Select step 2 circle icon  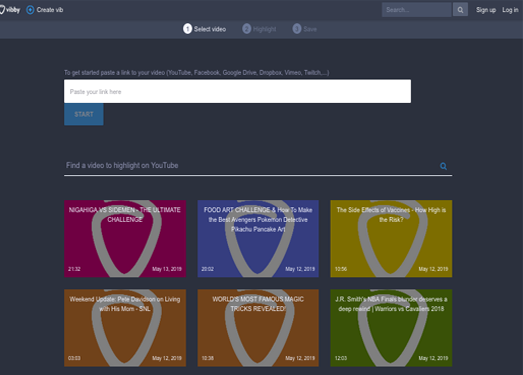(246, 29)
